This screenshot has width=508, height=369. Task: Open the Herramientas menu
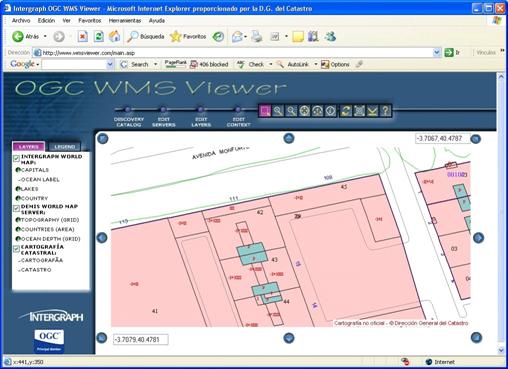coord(125,21)
